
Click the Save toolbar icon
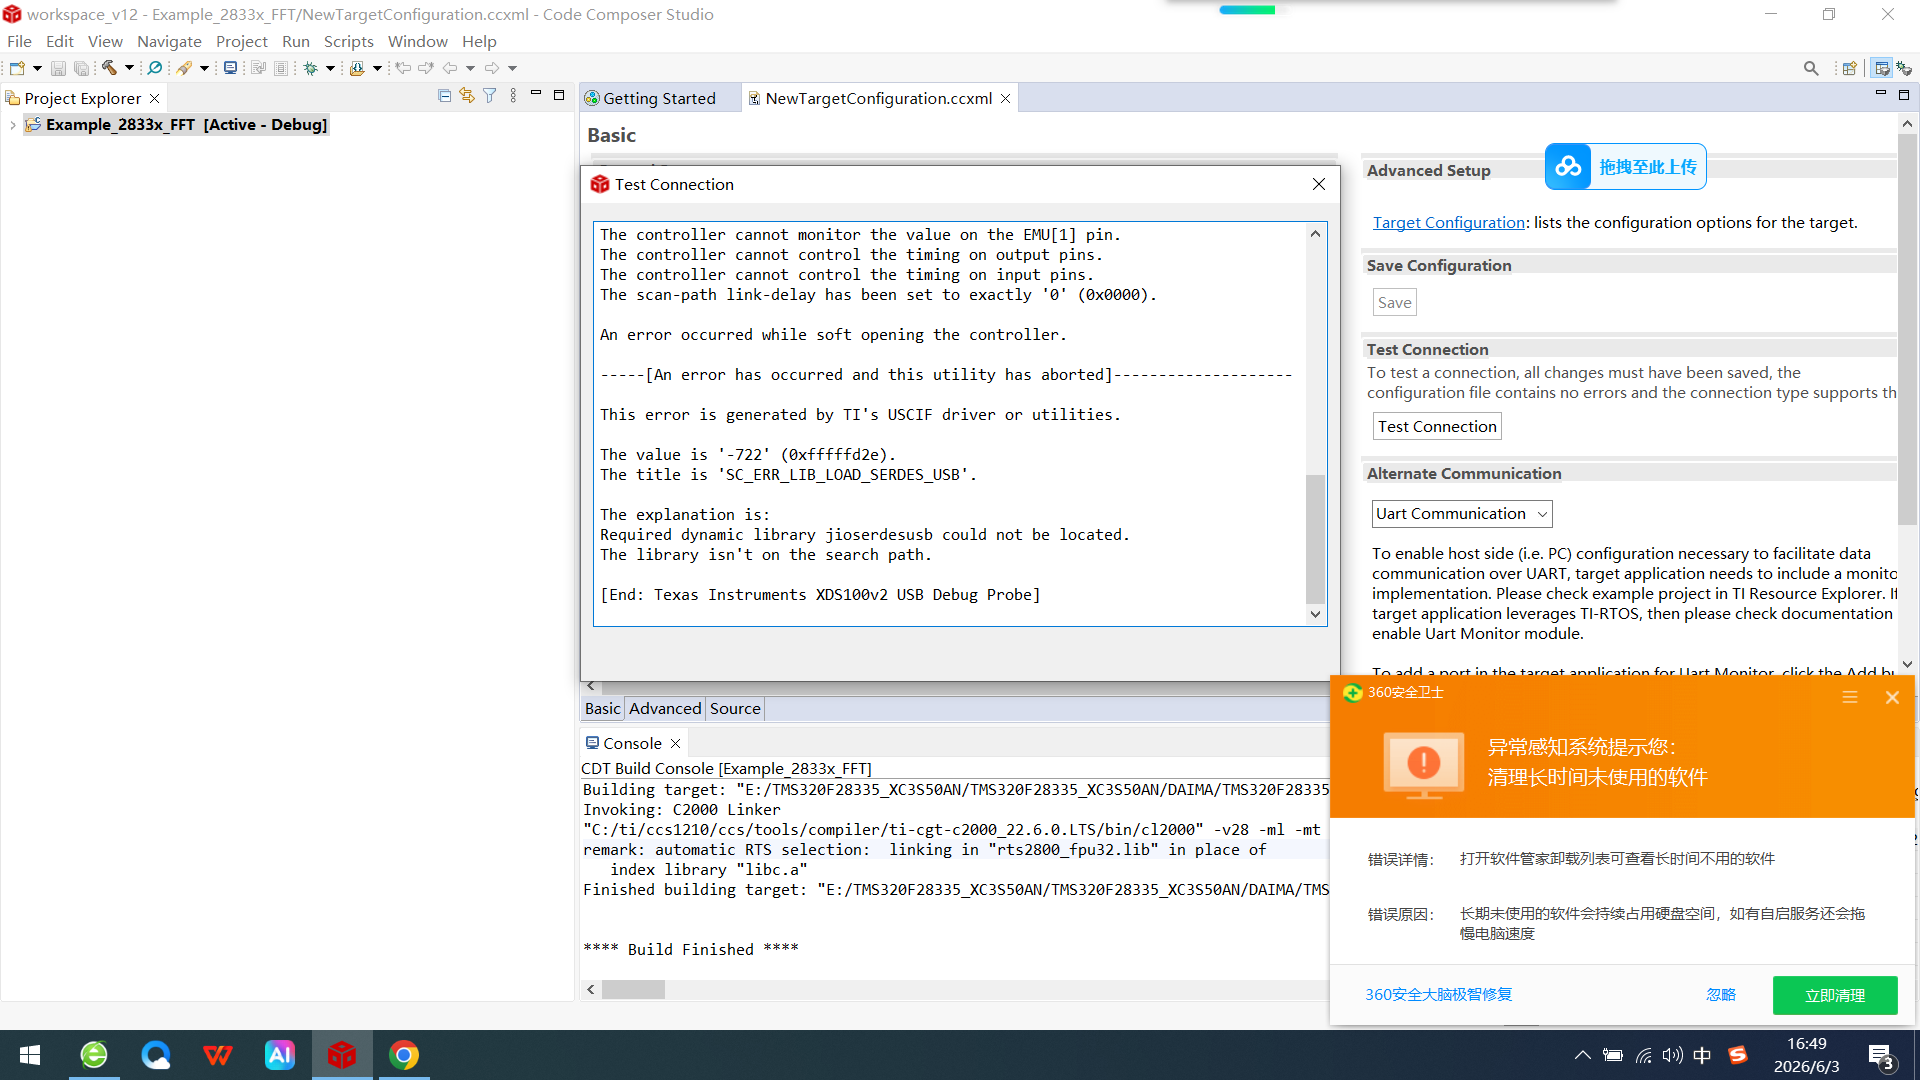[58, 68]
